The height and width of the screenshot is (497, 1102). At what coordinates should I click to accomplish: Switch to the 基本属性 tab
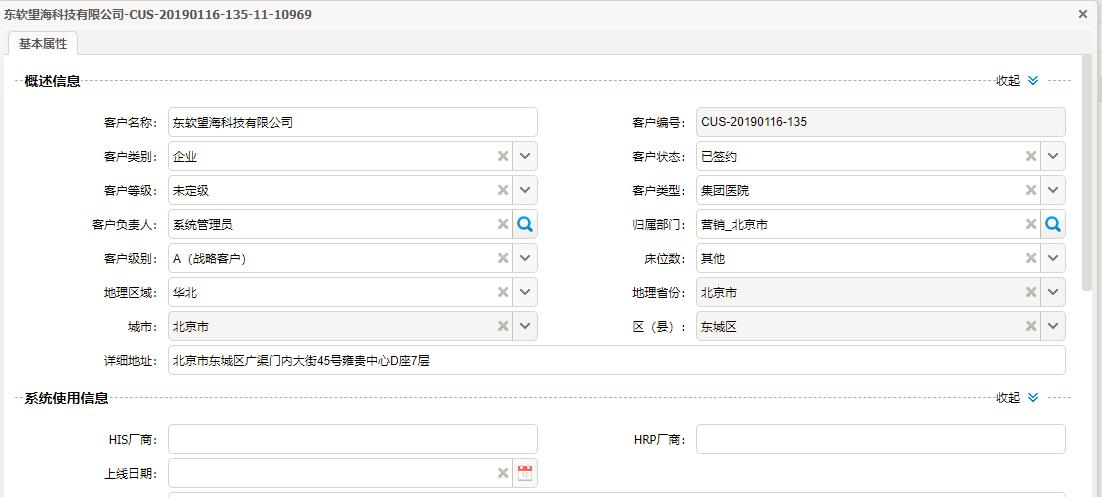(x=43, y=44)
